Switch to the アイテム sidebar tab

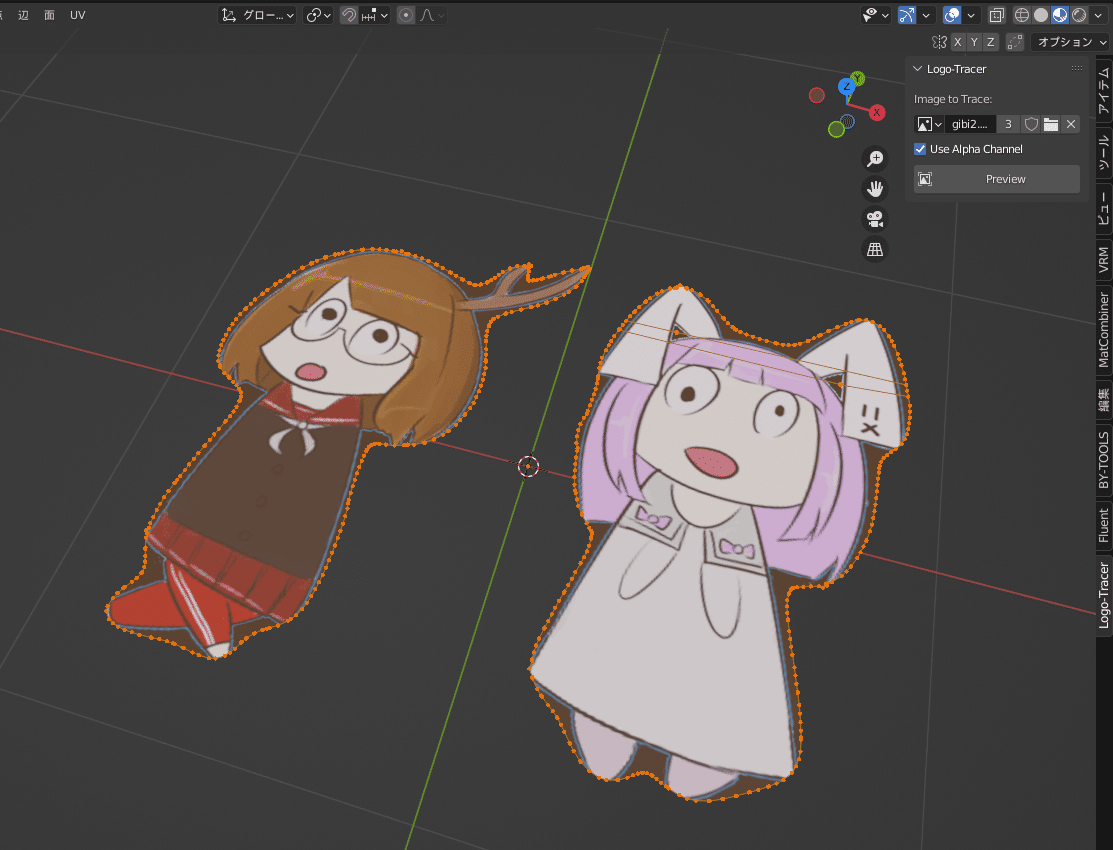tap(1104, 92)
